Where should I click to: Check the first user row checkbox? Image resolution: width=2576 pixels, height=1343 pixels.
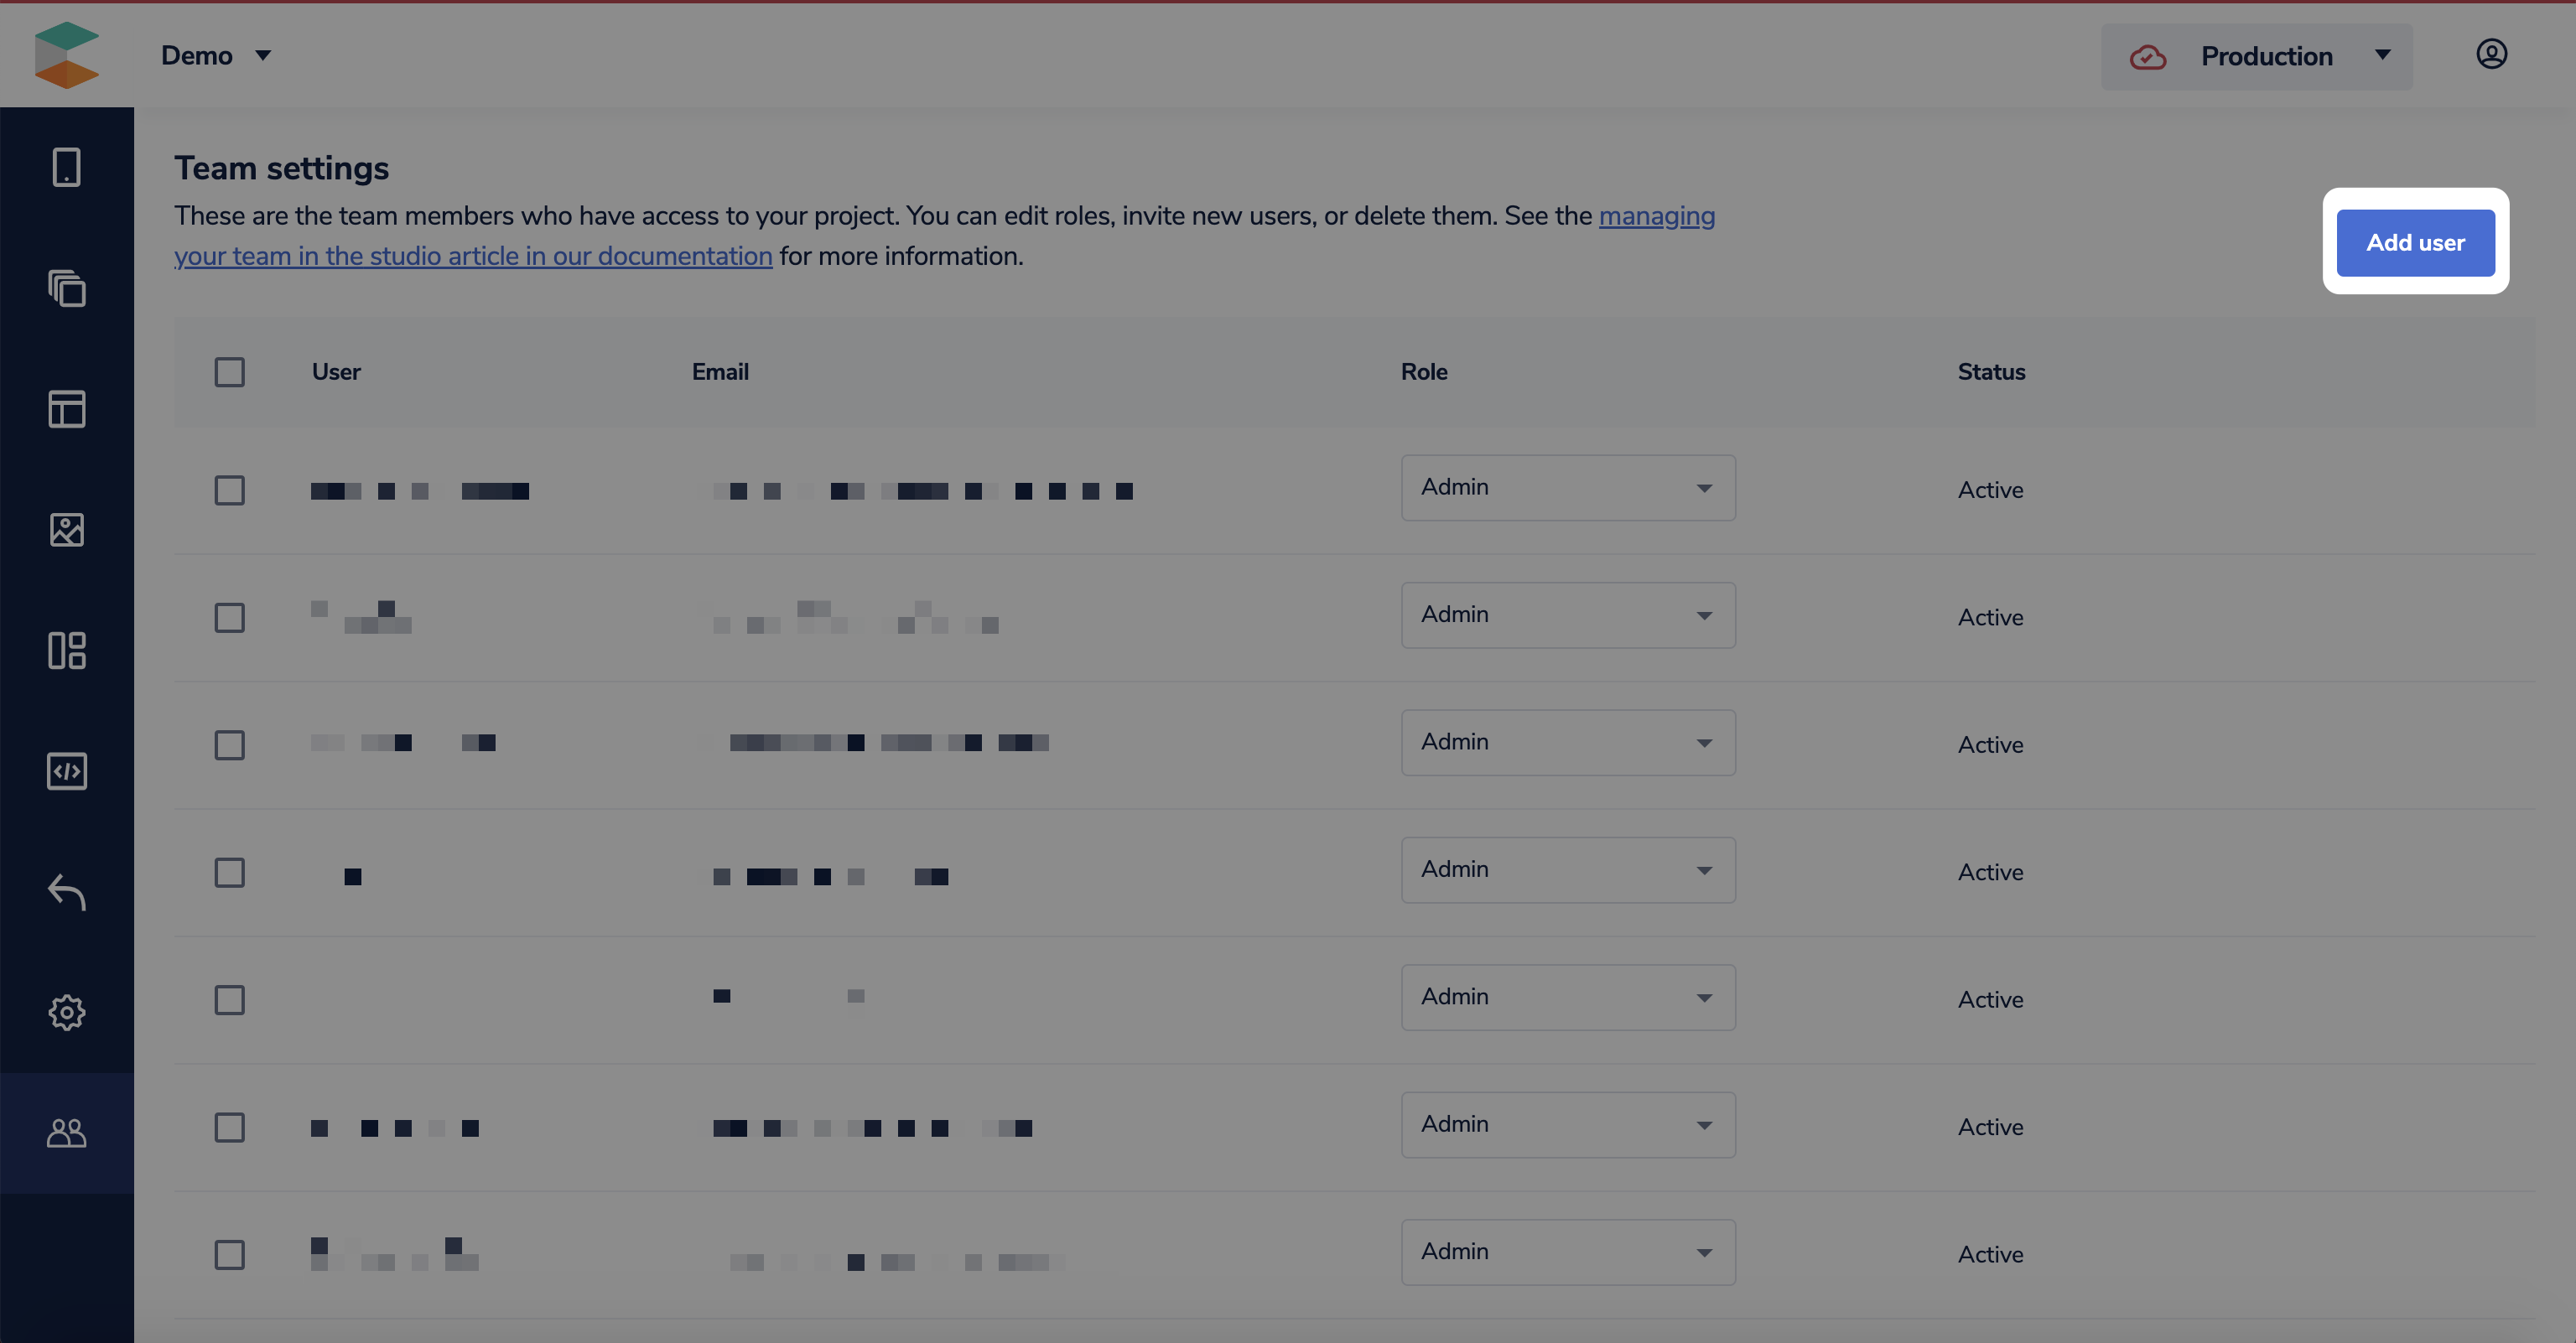(229, 490)
